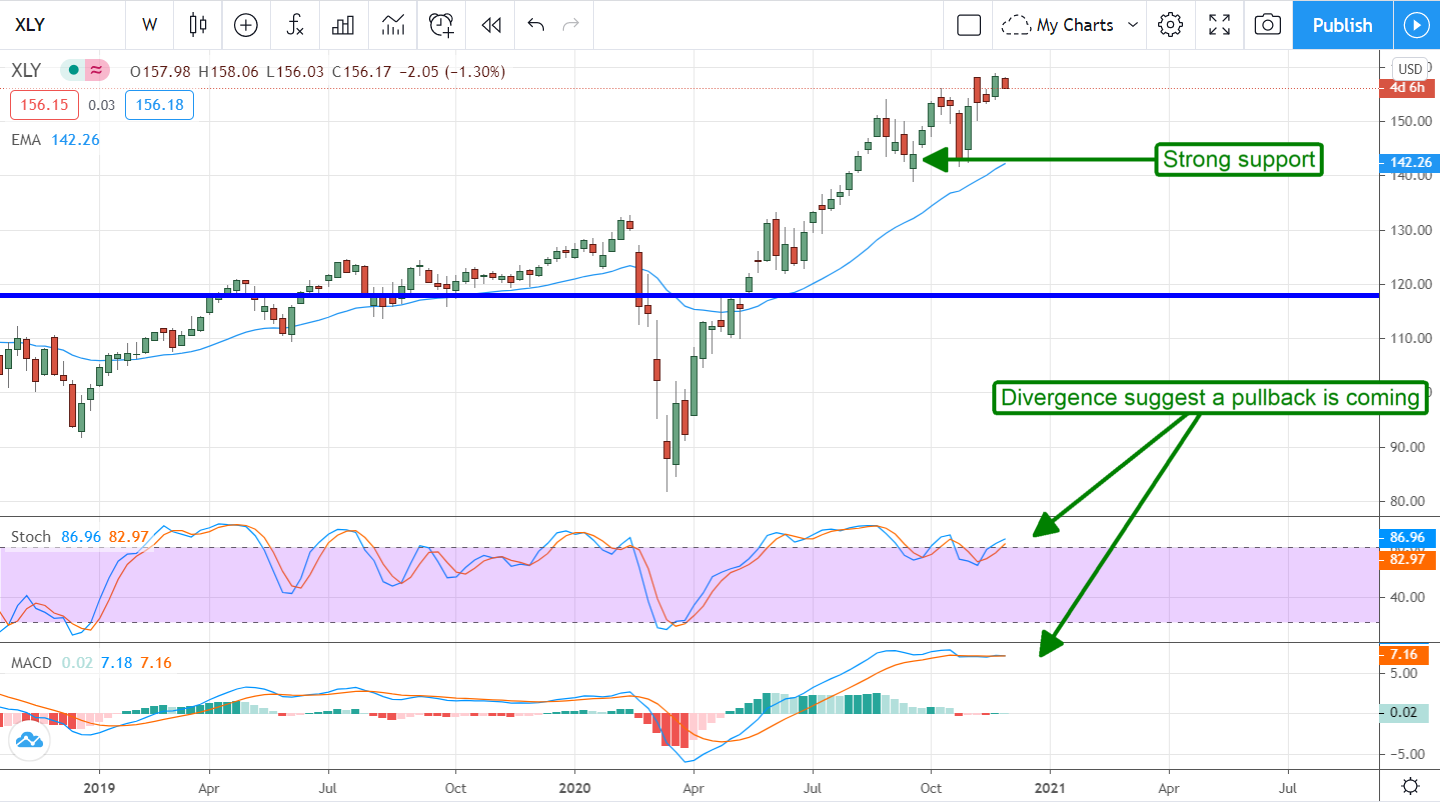Image resolution: width=1440 pixels, height=803 pixels.
Task: Change the weekly interval selector
Action: 150,25
